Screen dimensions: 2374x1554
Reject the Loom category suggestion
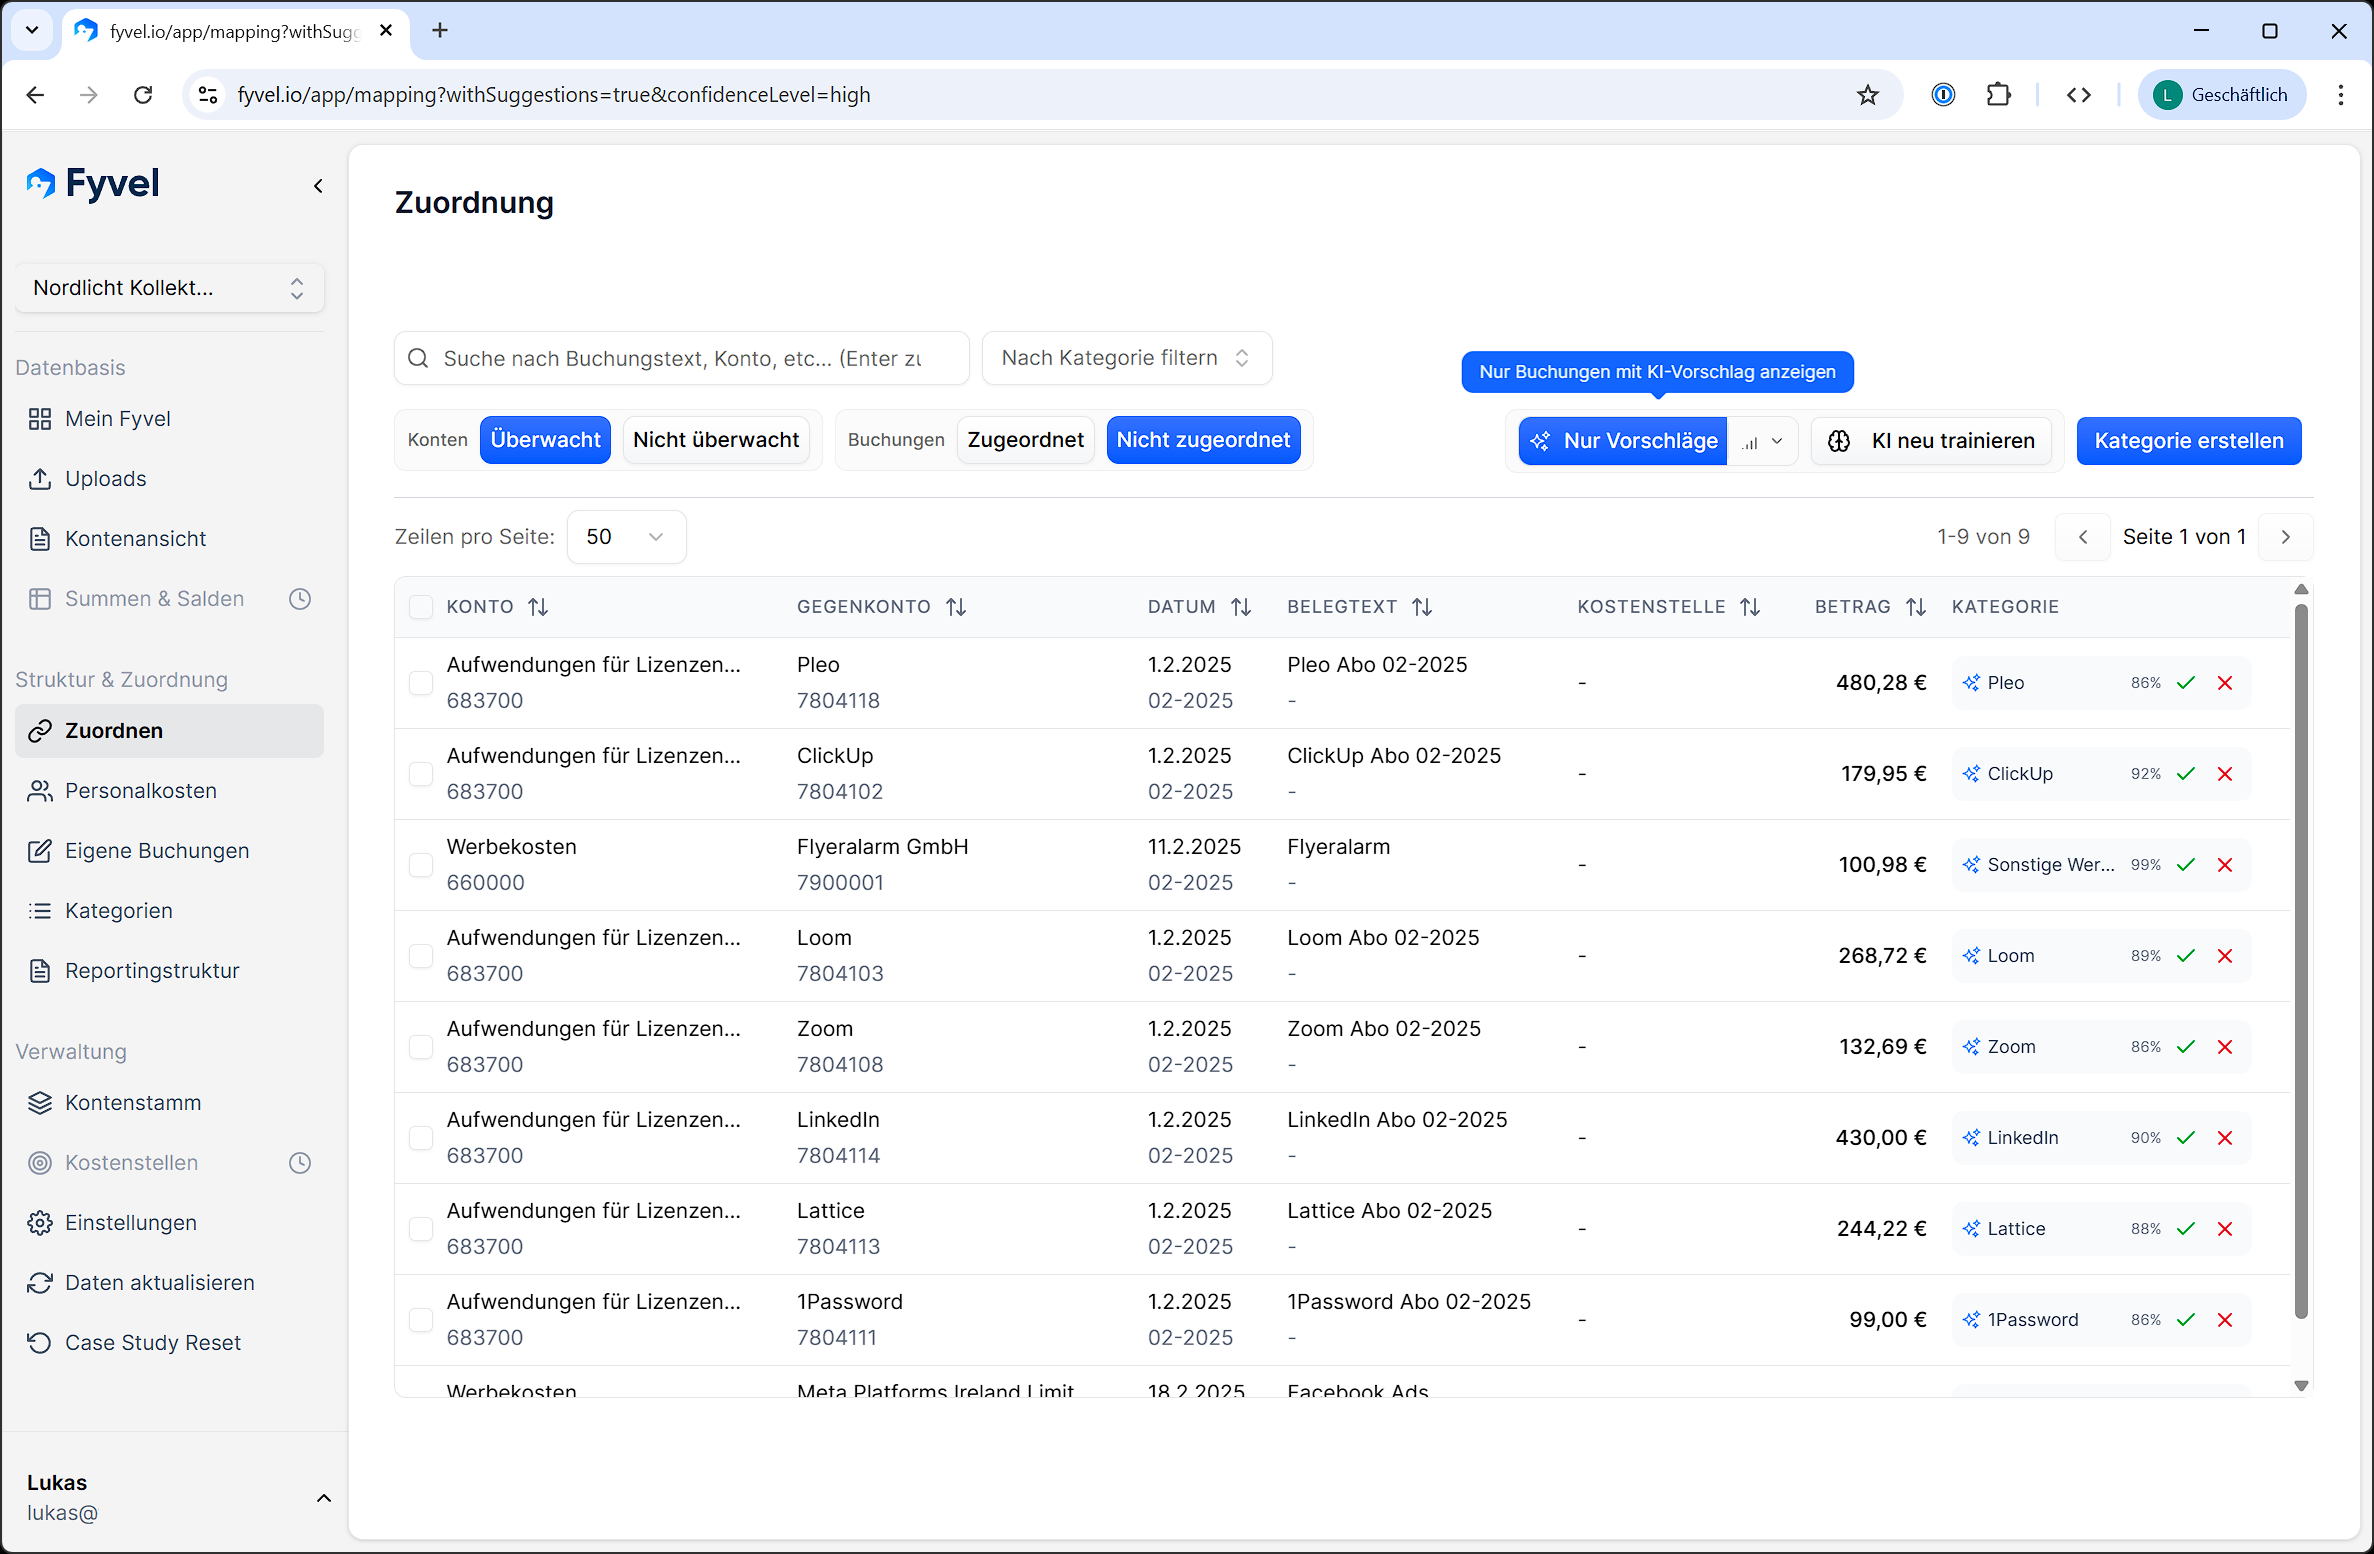coord(2225,956)
